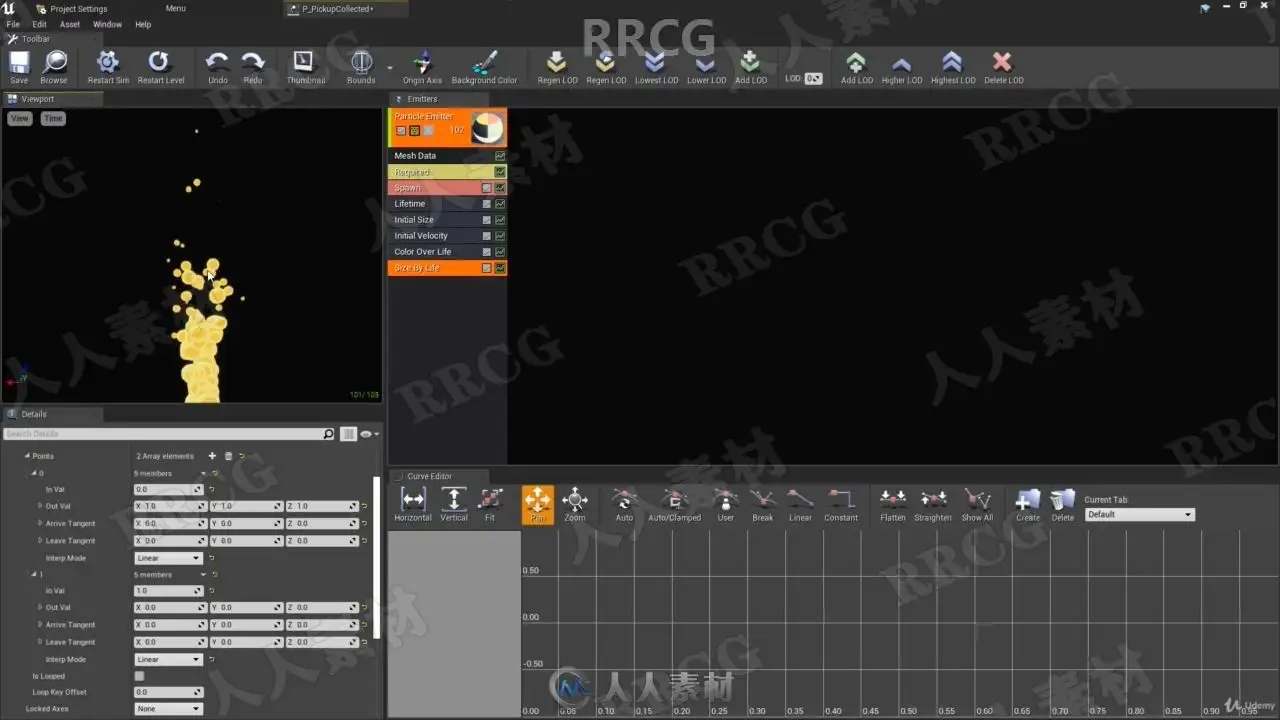The height and width of the screenshot is (720, 1280).
Task: Open Interp Mode dropdown for point 0
Action: pyautogui.click(x=168, y=558)
